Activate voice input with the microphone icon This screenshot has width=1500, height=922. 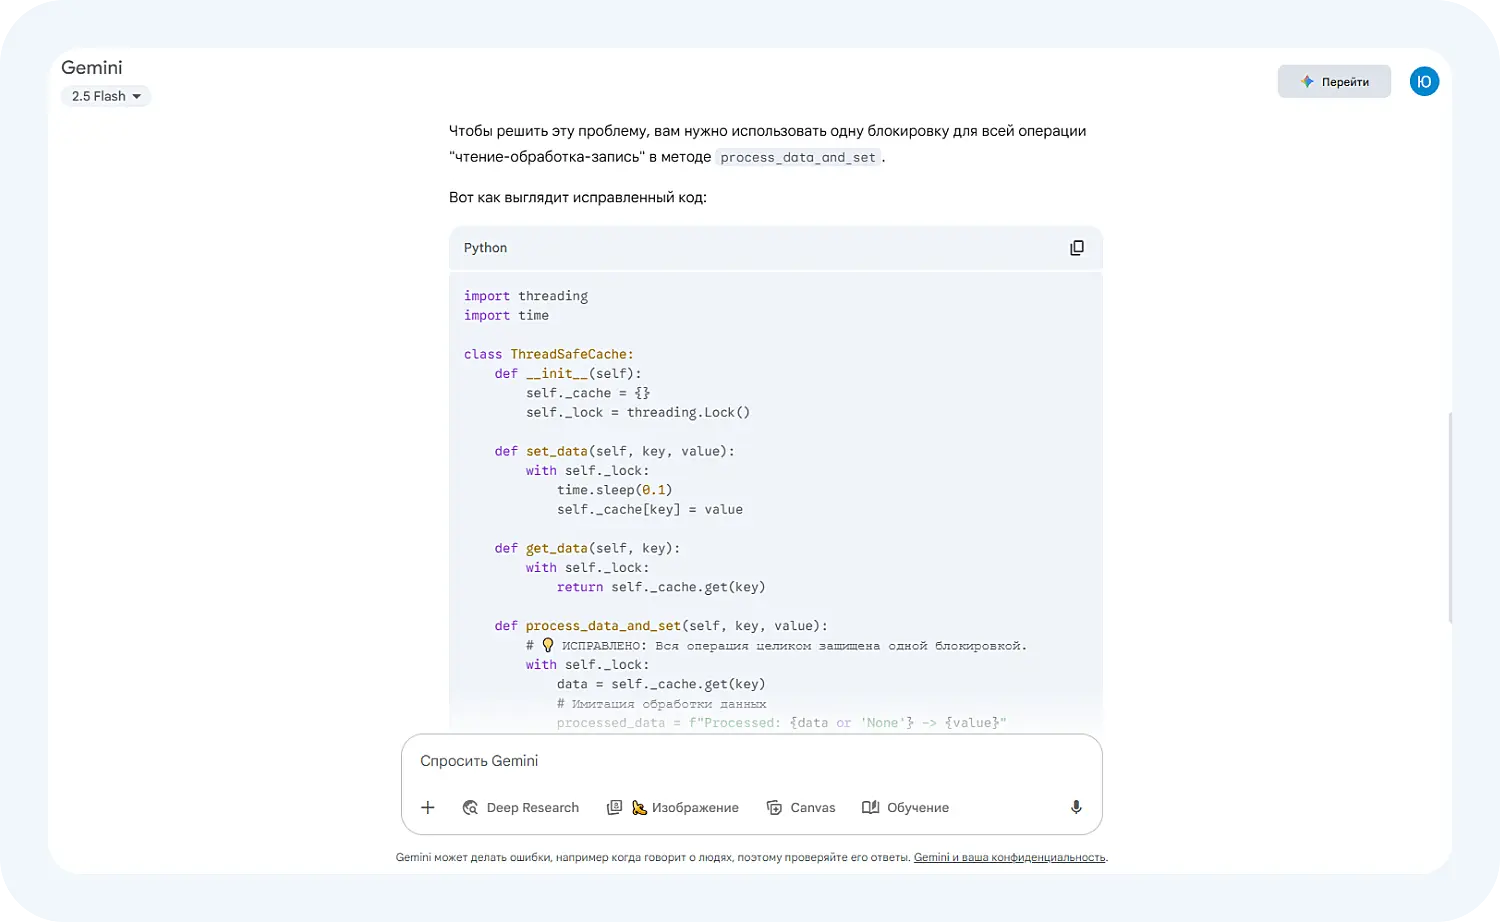[x=1076, y=807]
